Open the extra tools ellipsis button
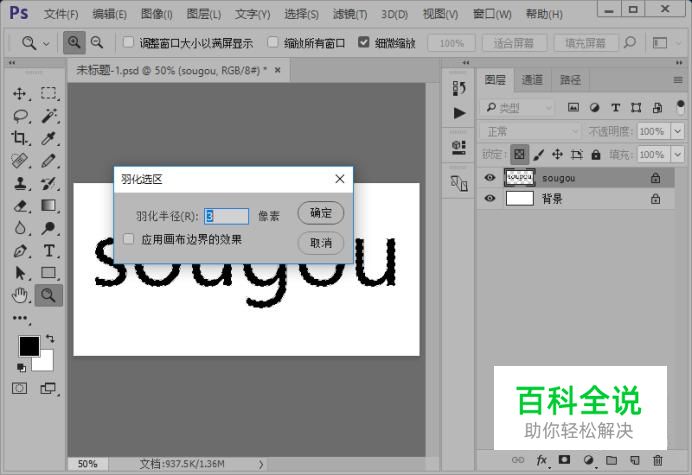Viewport: 692px width, 475px height. coord(20,318)
